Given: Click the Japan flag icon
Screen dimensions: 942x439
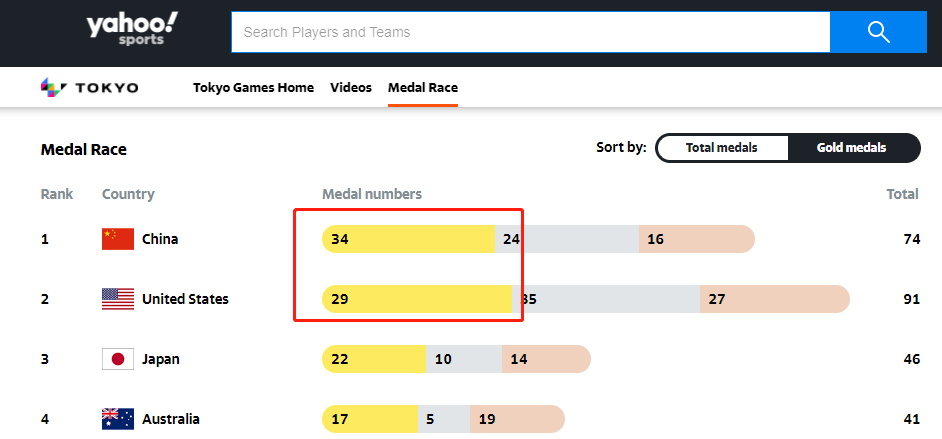Looking at the screenshot, I should click(118, 359).
